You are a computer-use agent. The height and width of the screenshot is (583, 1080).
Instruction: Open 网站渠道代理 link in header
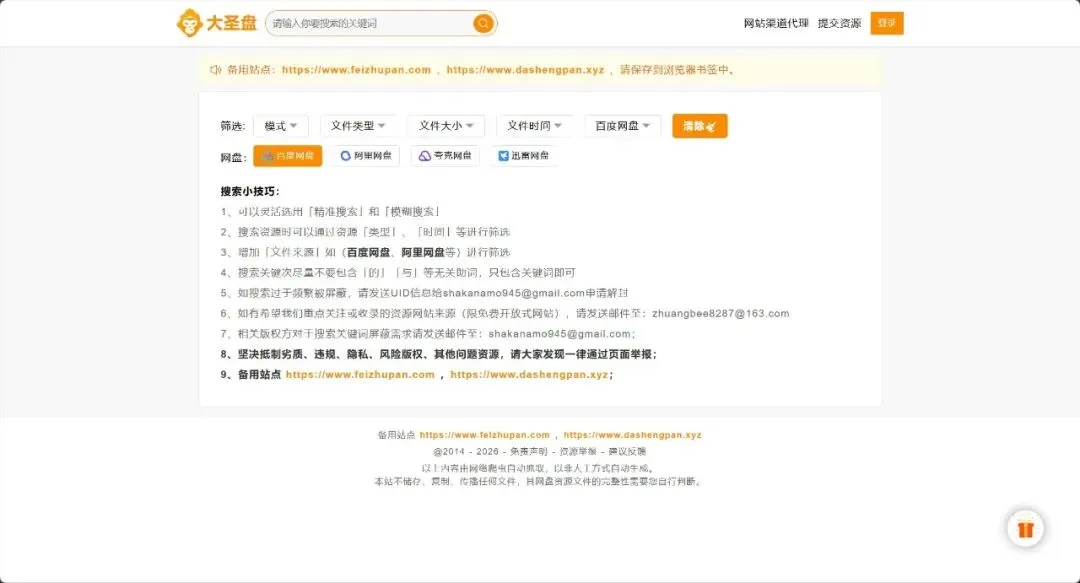(x=776, y=23)
